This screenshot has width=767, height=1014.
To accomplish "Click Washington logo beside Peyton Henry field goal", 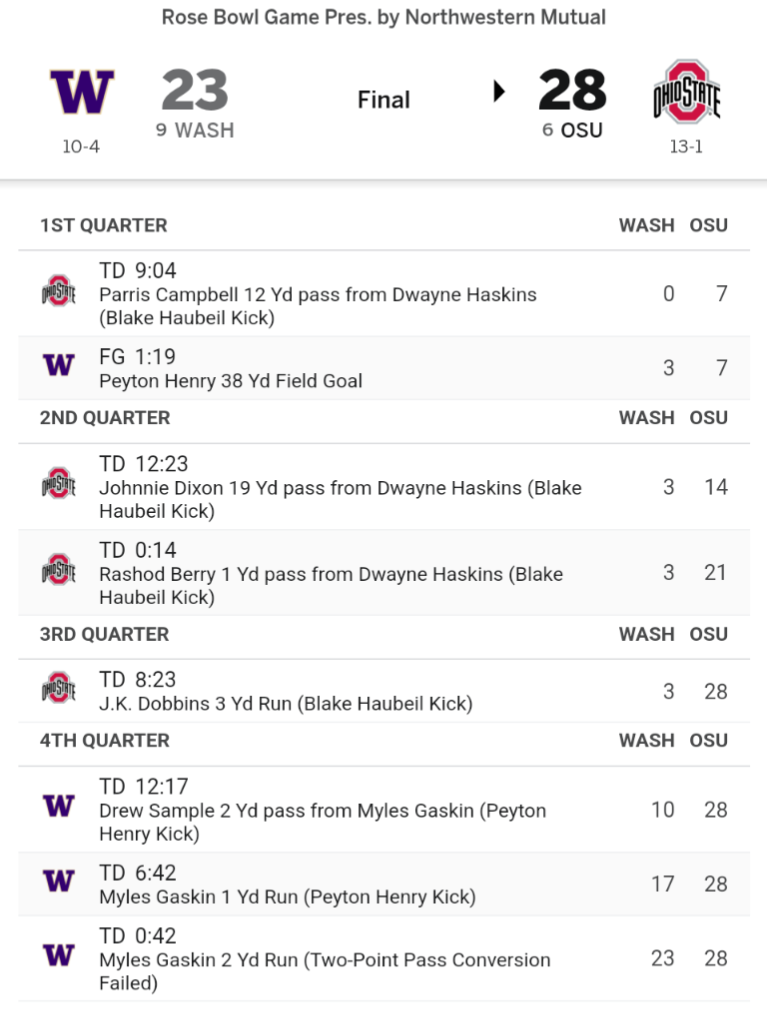I will 58,367.
